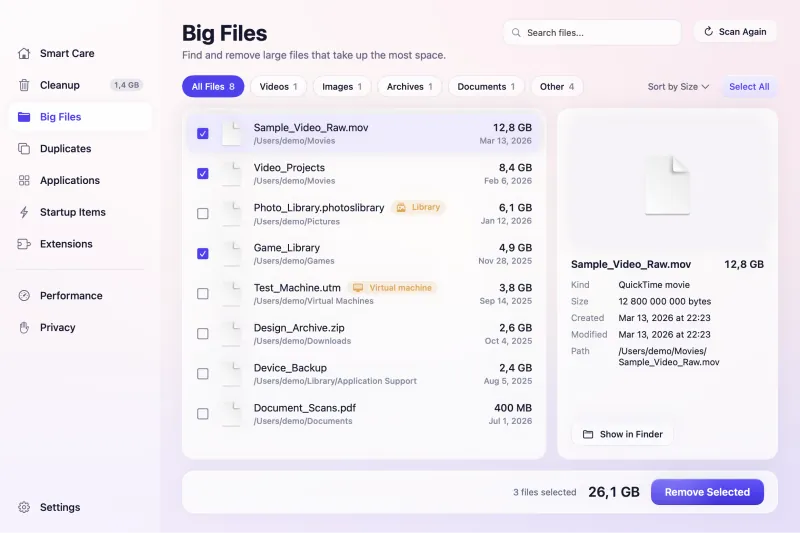Click the Big Files folder icon

pos(24,117)
